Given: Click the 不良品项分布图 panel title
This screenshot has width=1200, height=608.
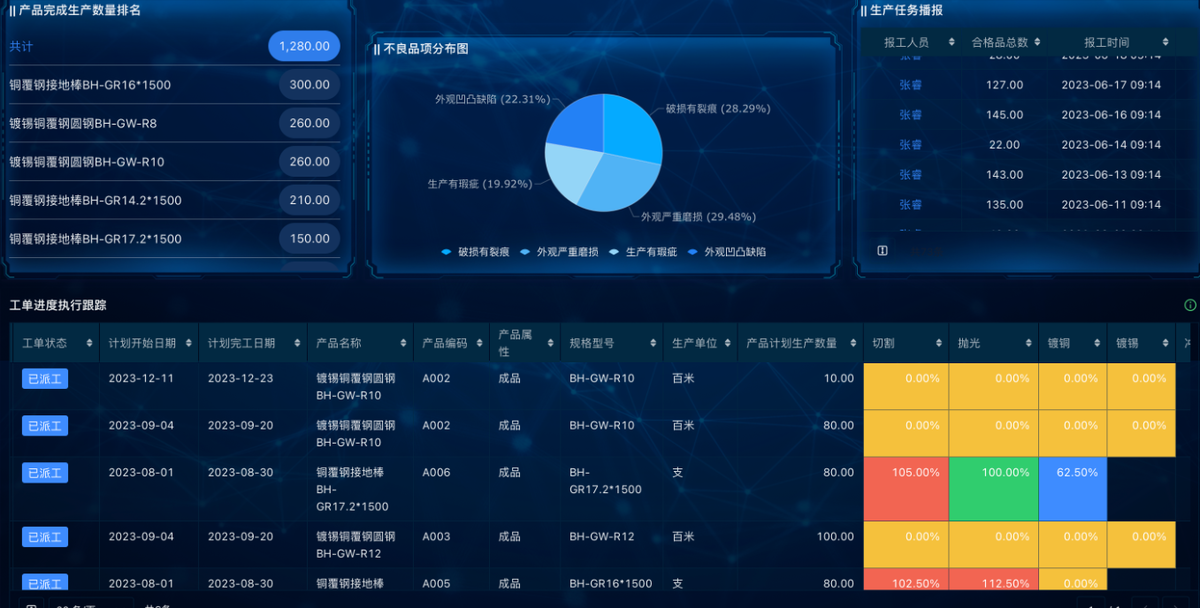Looking at the screenshot, I should click(426, 48).
